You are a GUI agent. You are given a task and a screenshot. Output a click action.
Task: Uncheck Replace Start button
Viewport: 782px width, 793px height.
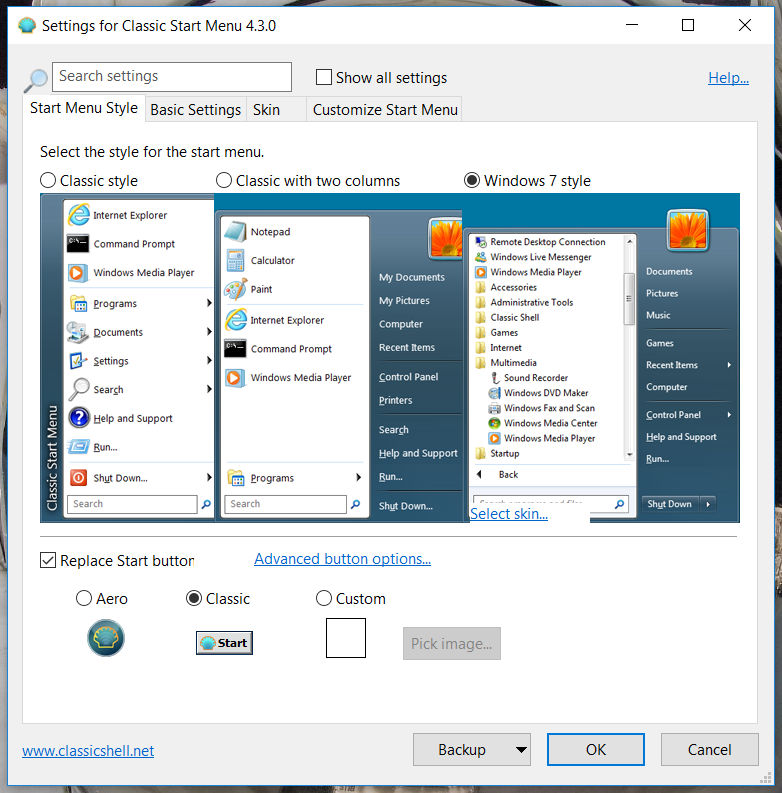pos(48,560)
